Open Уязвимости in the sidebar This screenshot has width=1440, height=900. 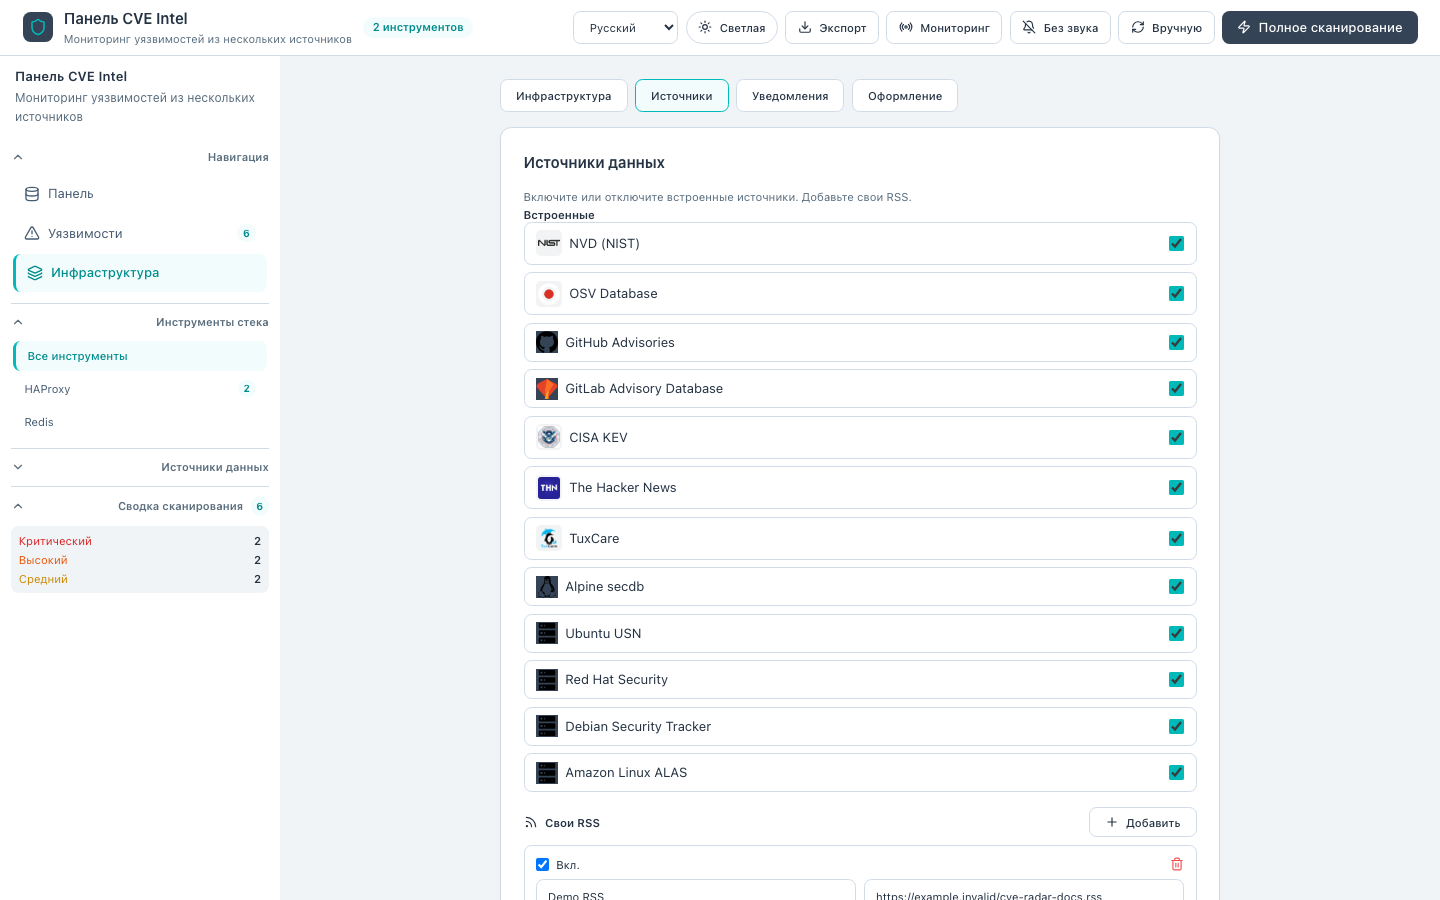(x=140, y=233)
